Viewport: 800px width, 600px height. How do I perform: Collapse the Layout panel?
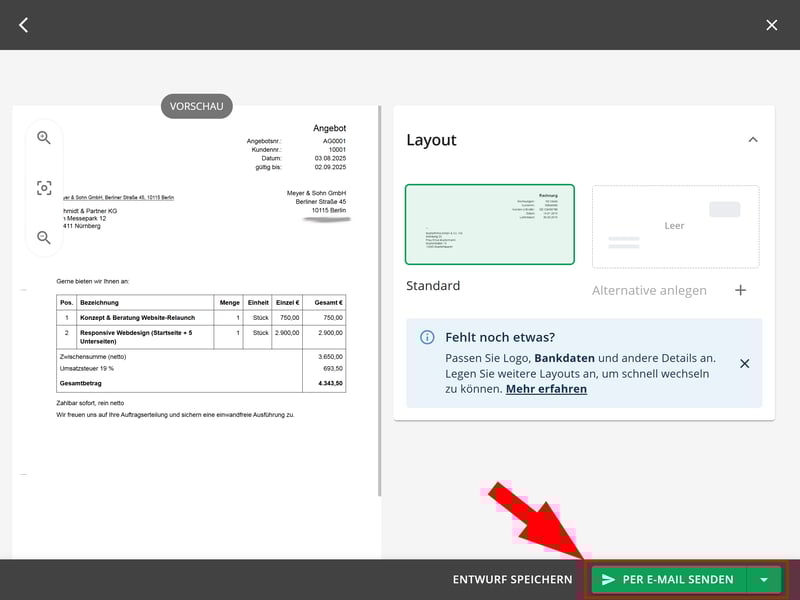click(753, 140)
